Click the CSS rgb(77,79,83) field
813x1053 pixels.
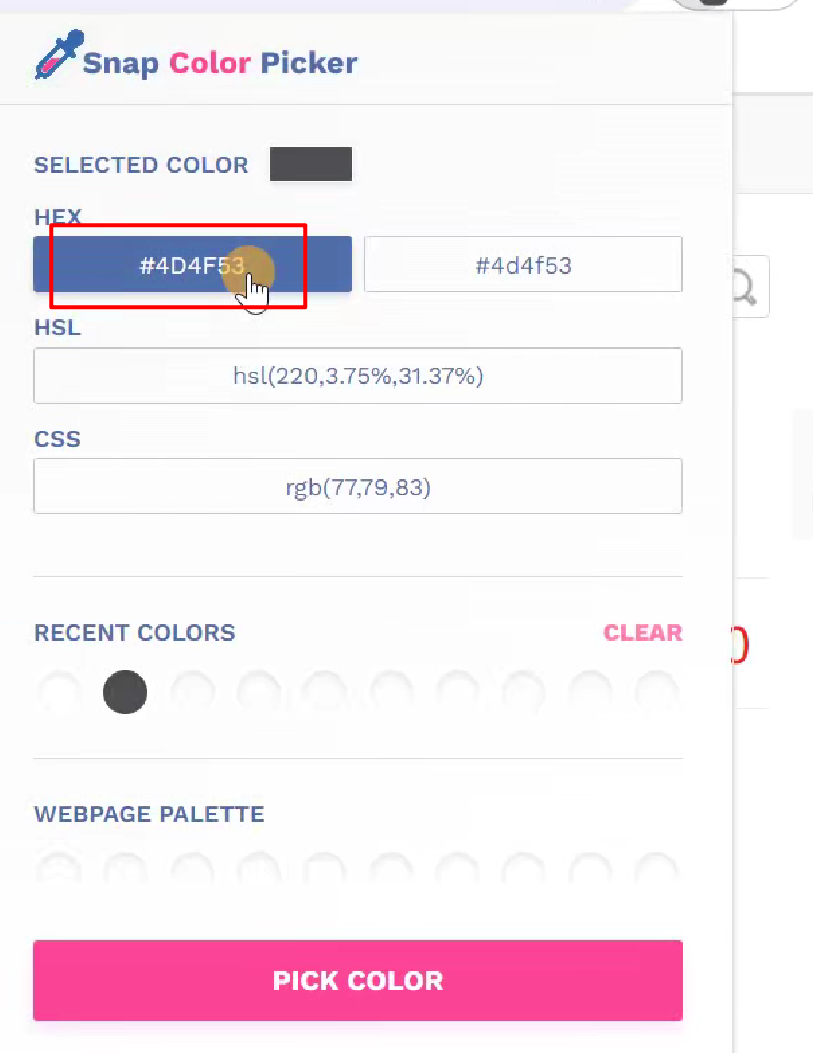click(x=358, y=487)
